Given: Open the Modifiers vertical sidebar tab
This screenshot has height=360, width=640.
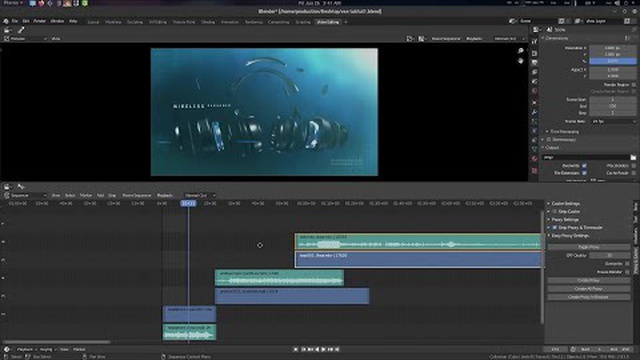Looking at the screenshot, I should pos(636,236).
